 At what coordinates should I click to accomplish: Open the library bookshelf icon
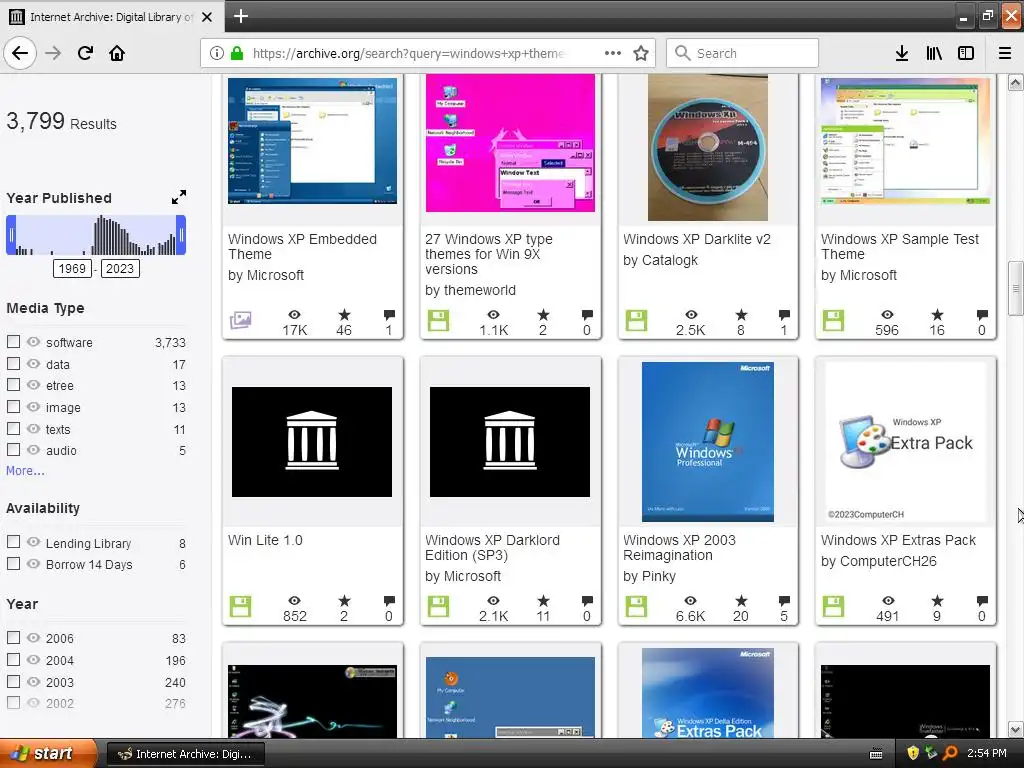coord(934,53)
